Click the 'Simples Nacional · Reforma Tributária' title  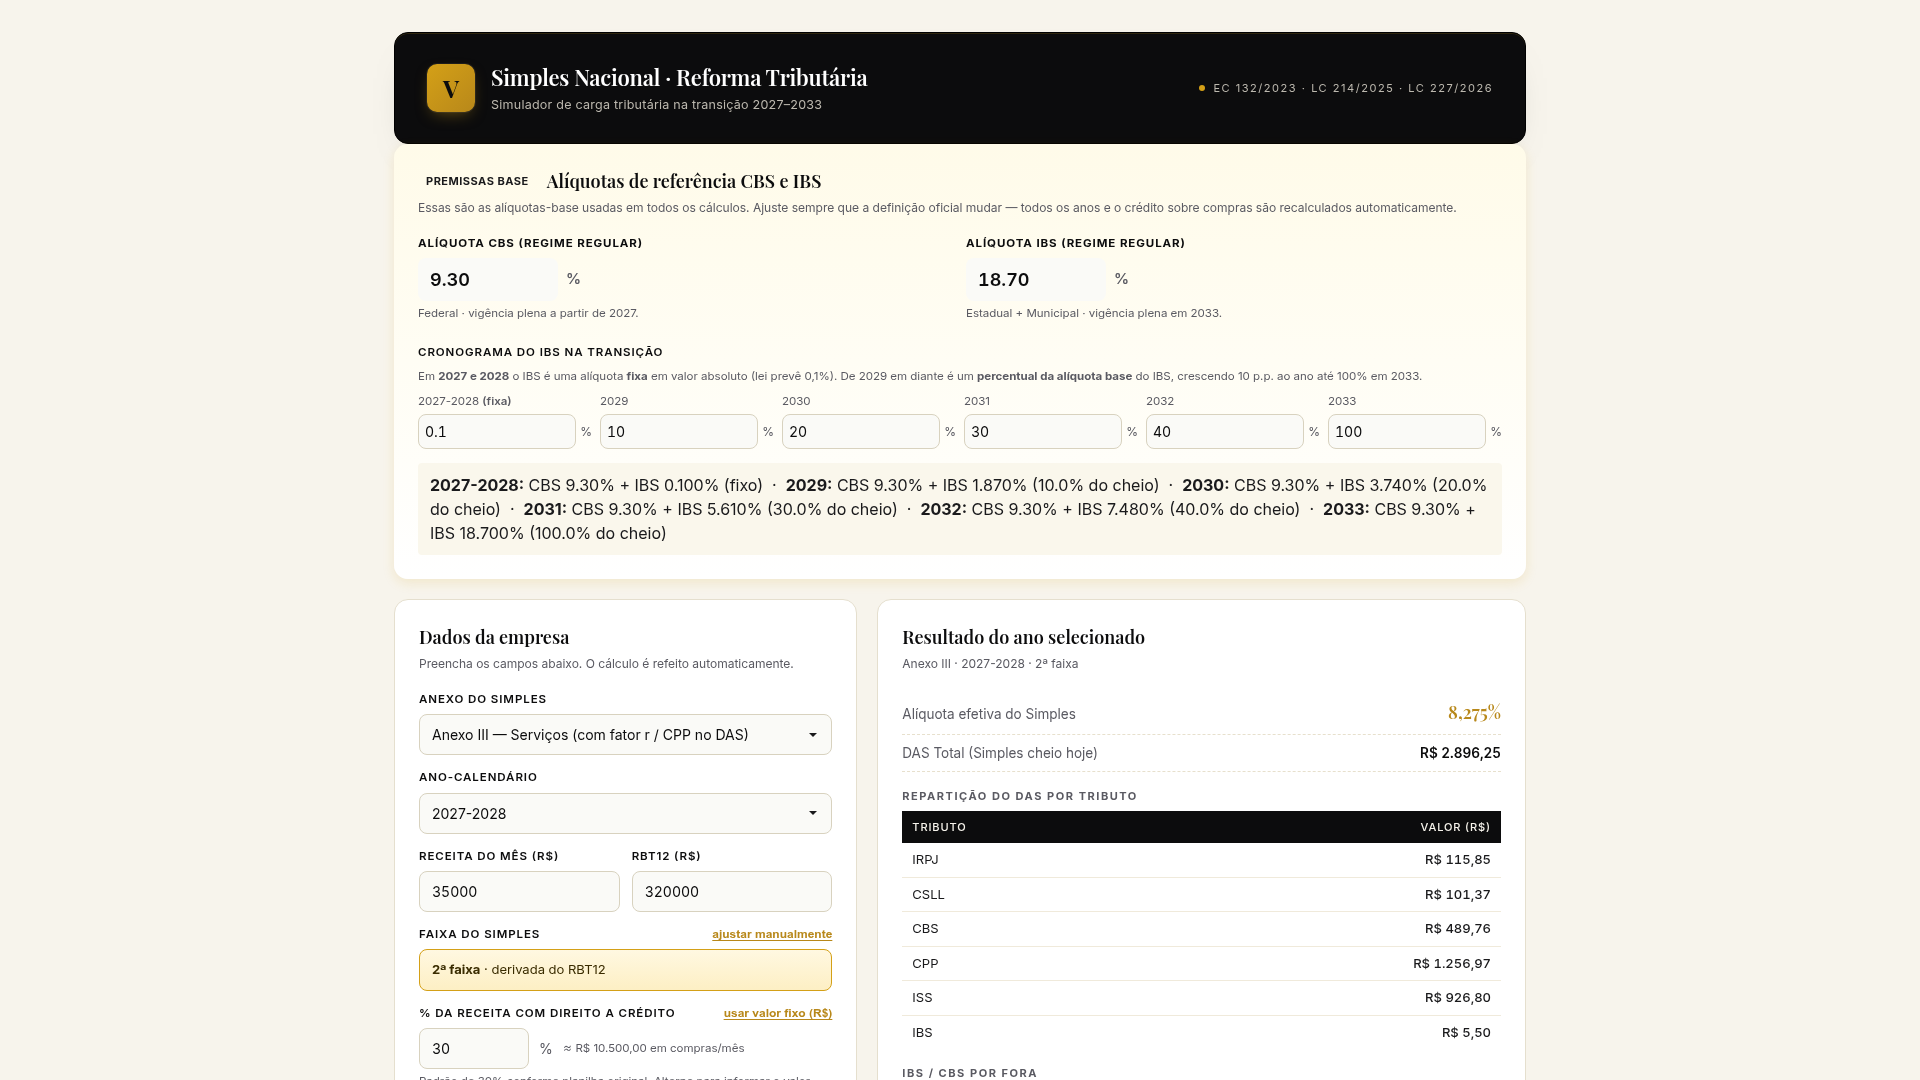pyautogui.click(x=679, y=78)
